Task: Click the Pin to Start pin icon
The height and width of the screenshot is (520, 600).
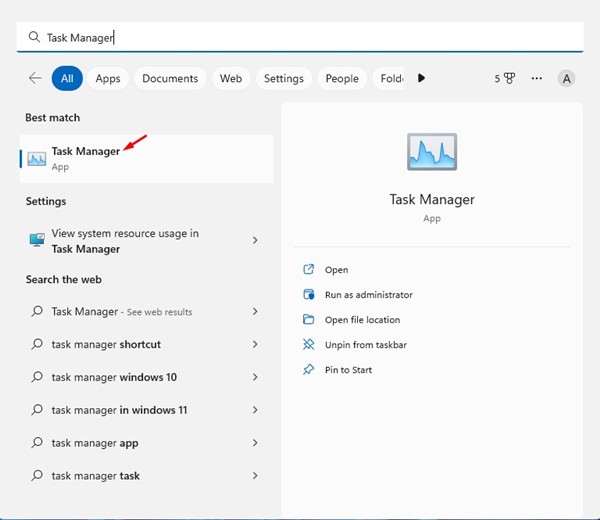Action: coord(308,369)
